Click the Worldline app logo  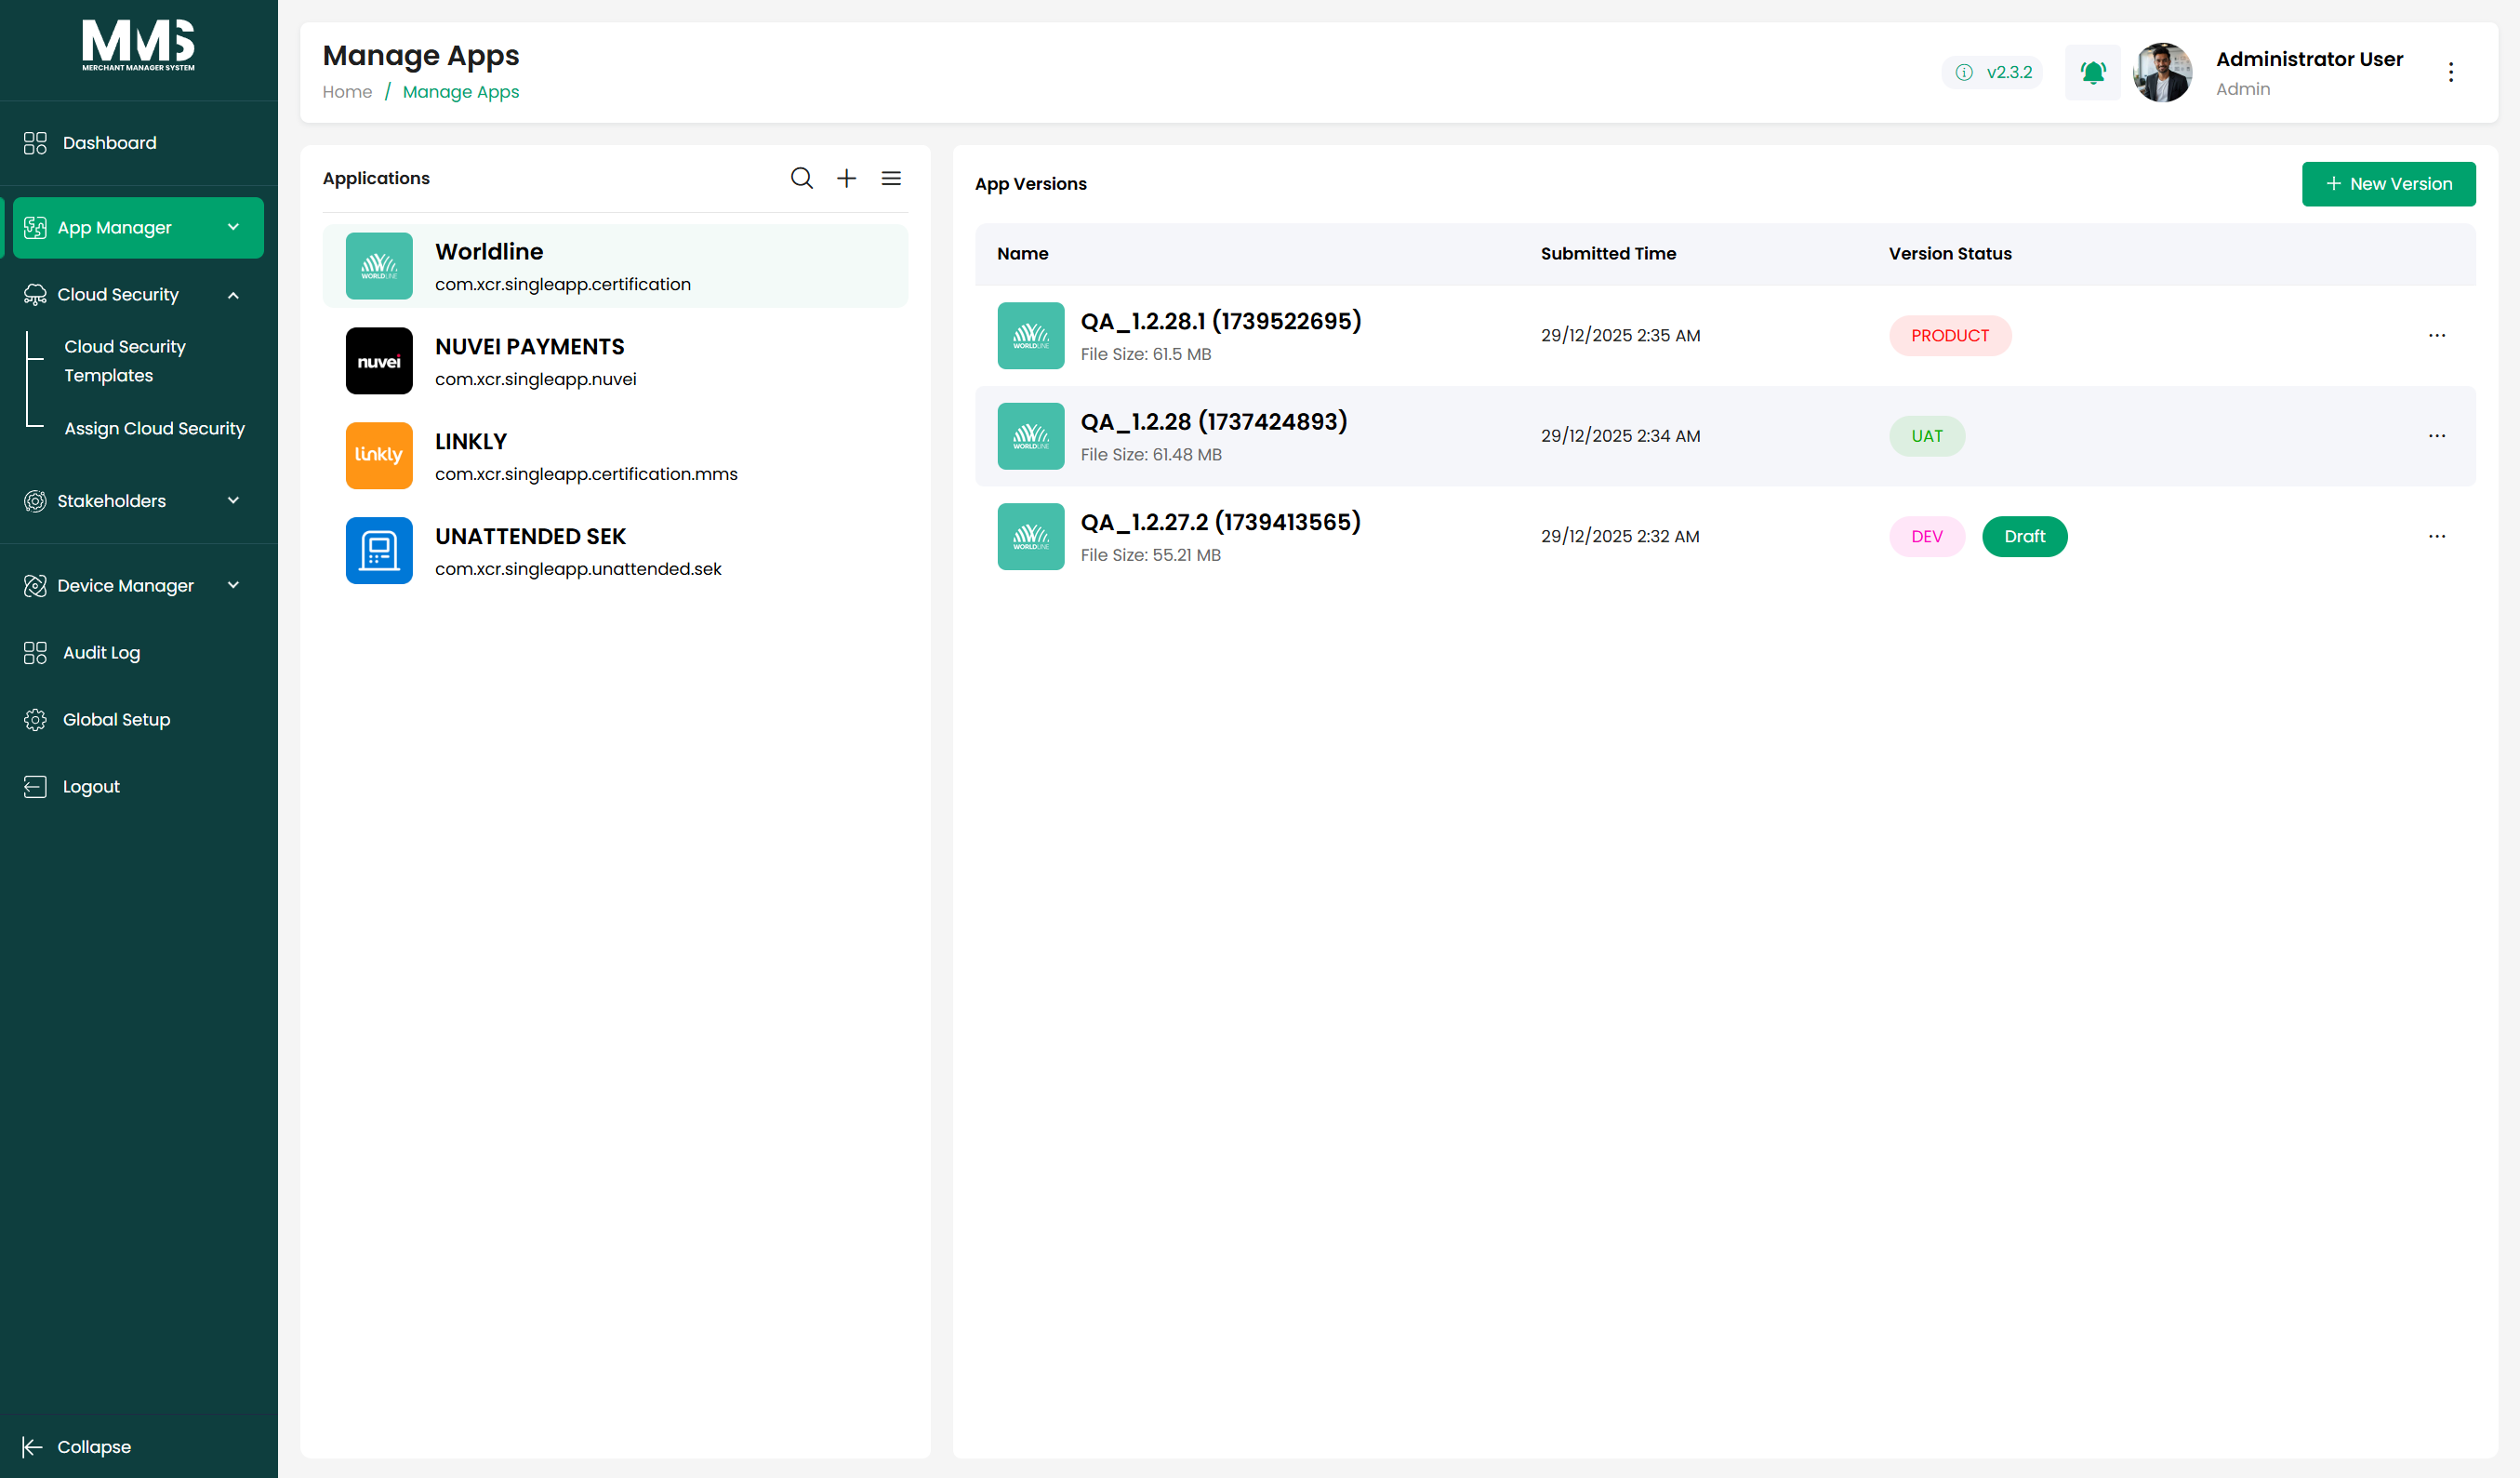coord(379,266)
